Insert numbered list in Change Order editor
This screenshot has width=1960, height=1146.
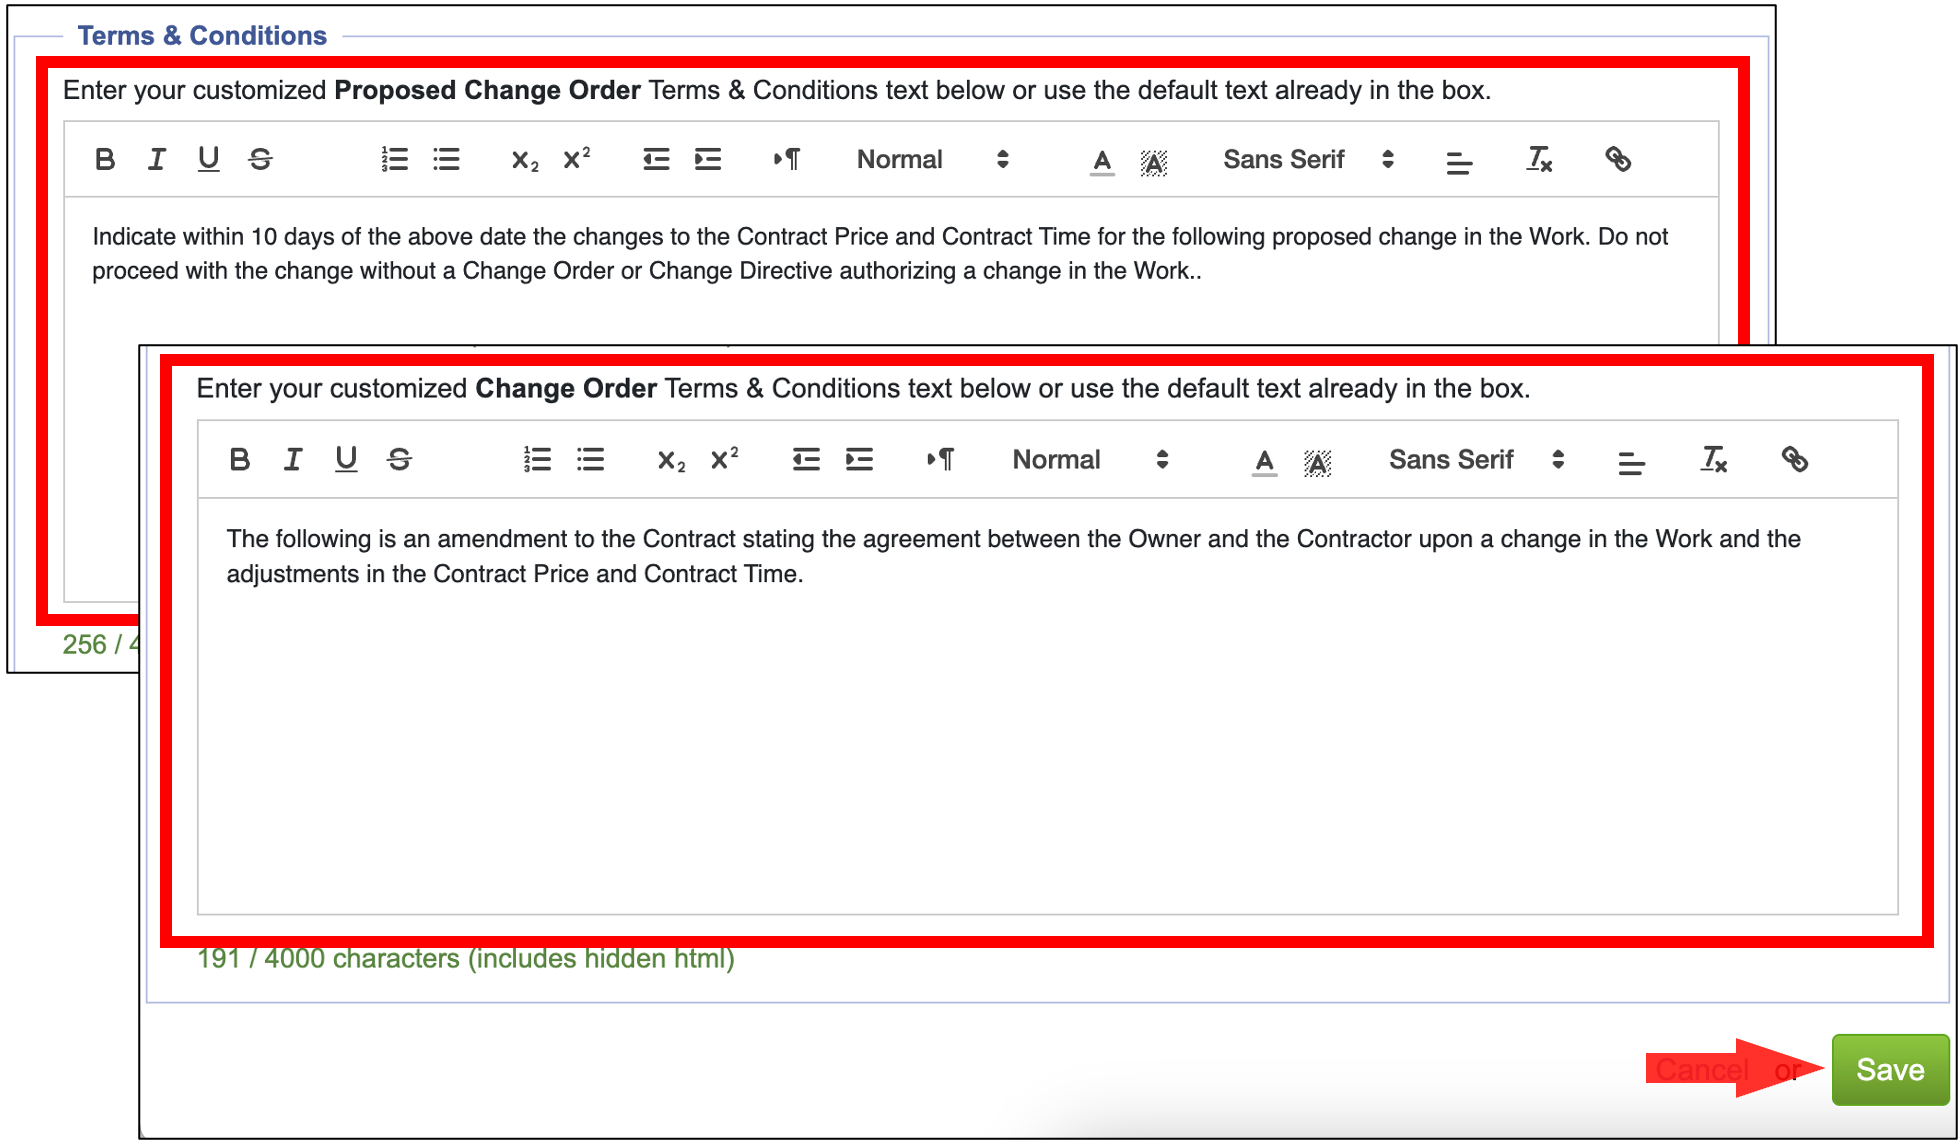(537, 460)
